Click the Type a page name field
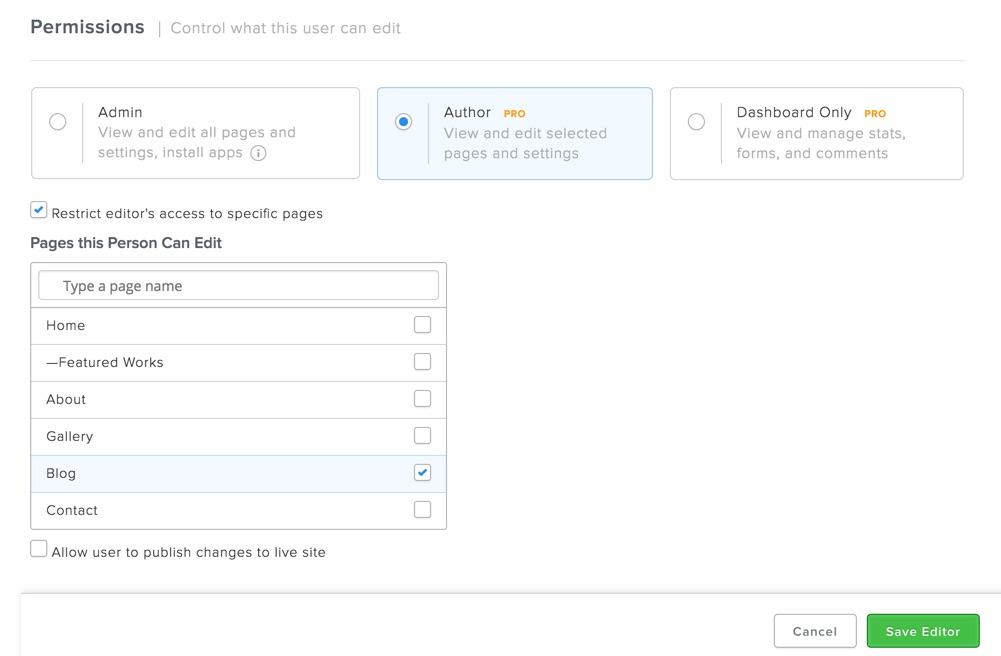The height and width of the screenshot is (656, 1001). point(238,286)
